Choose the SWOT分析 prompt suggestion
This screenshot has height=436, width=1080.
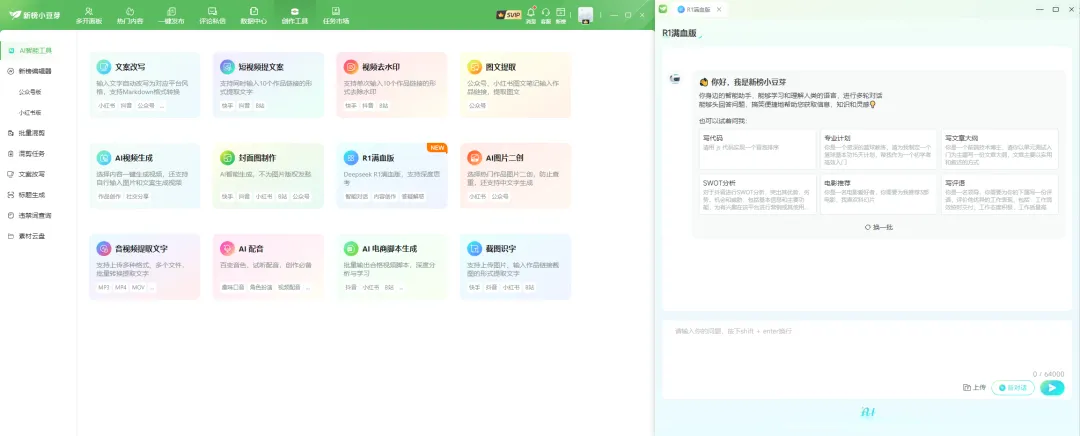758,194
